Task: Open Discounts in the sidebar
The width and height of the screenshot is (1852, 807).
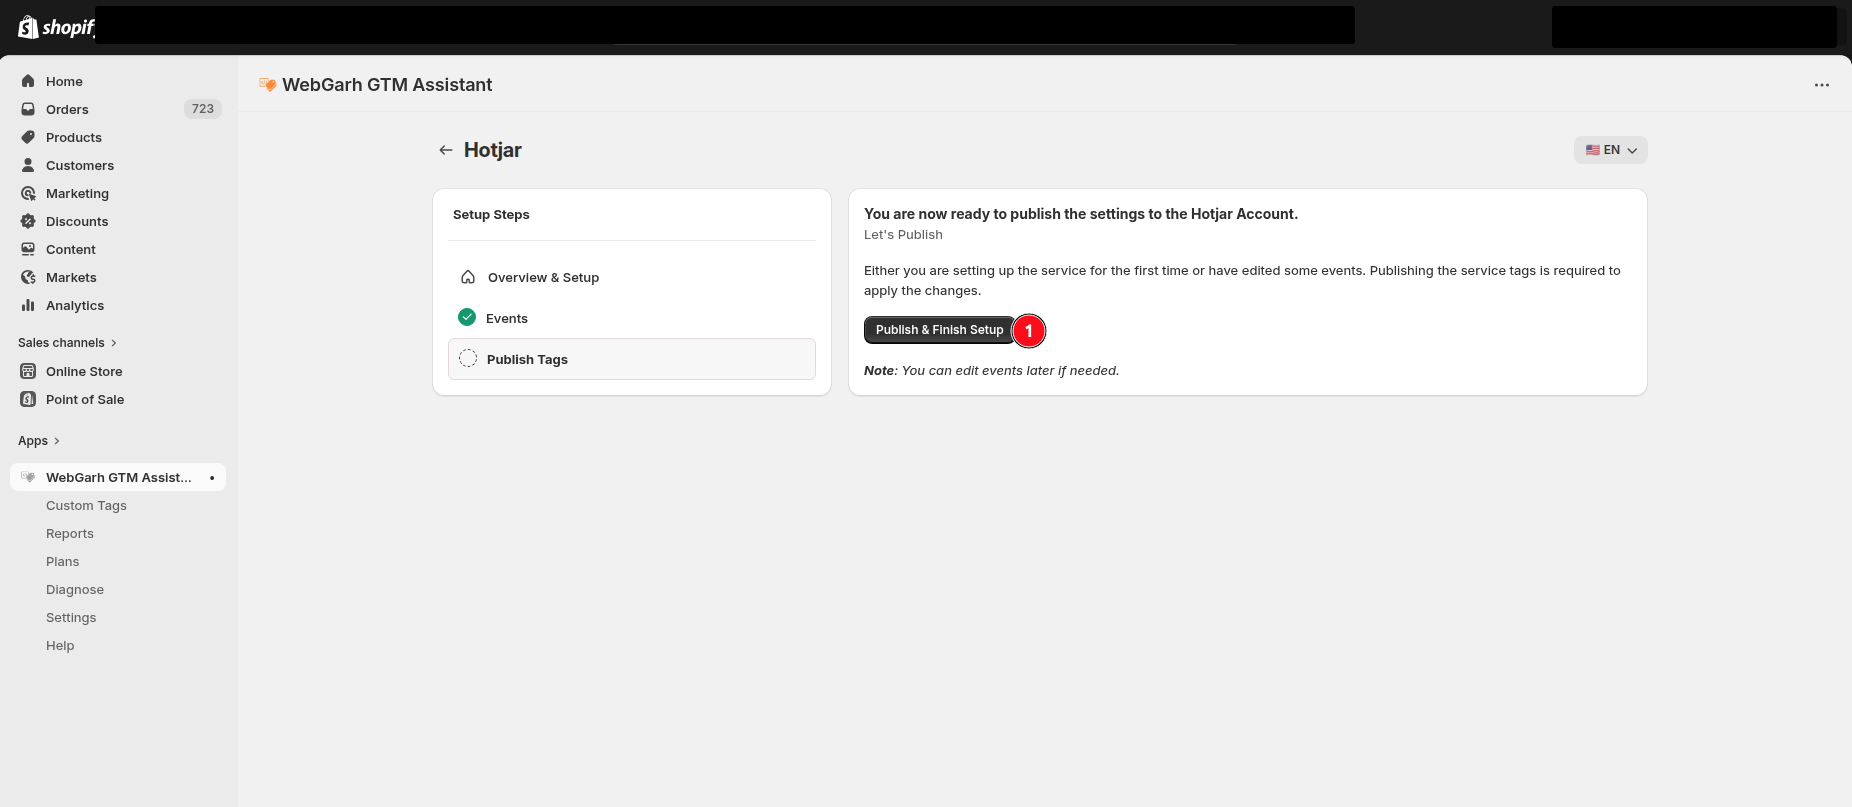Action: pyautogui.click(x=77, y=221)
